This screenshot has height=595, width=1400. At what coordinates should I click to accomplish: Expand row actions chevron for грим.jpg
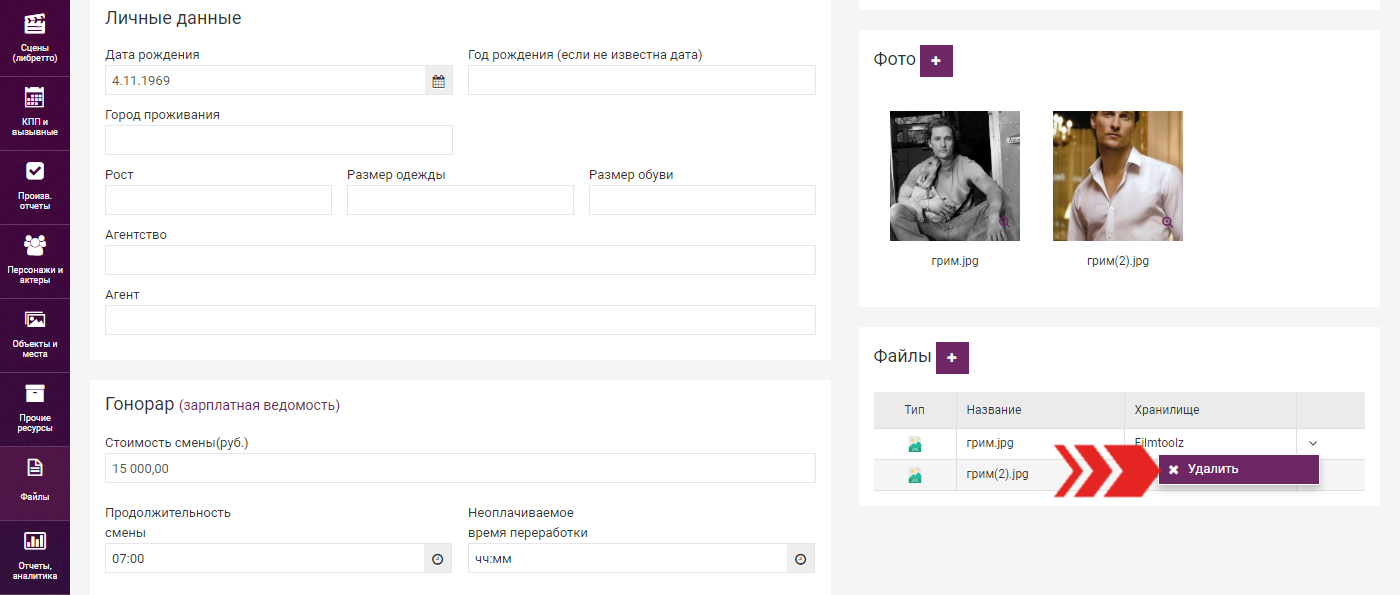coord(1313,443)
